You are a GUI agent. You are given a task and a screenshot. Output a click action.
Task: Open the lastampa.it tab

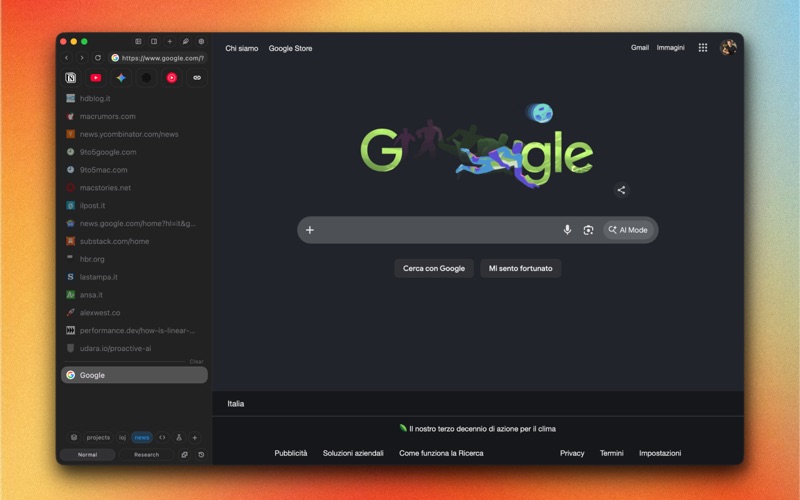click(134, 277)
